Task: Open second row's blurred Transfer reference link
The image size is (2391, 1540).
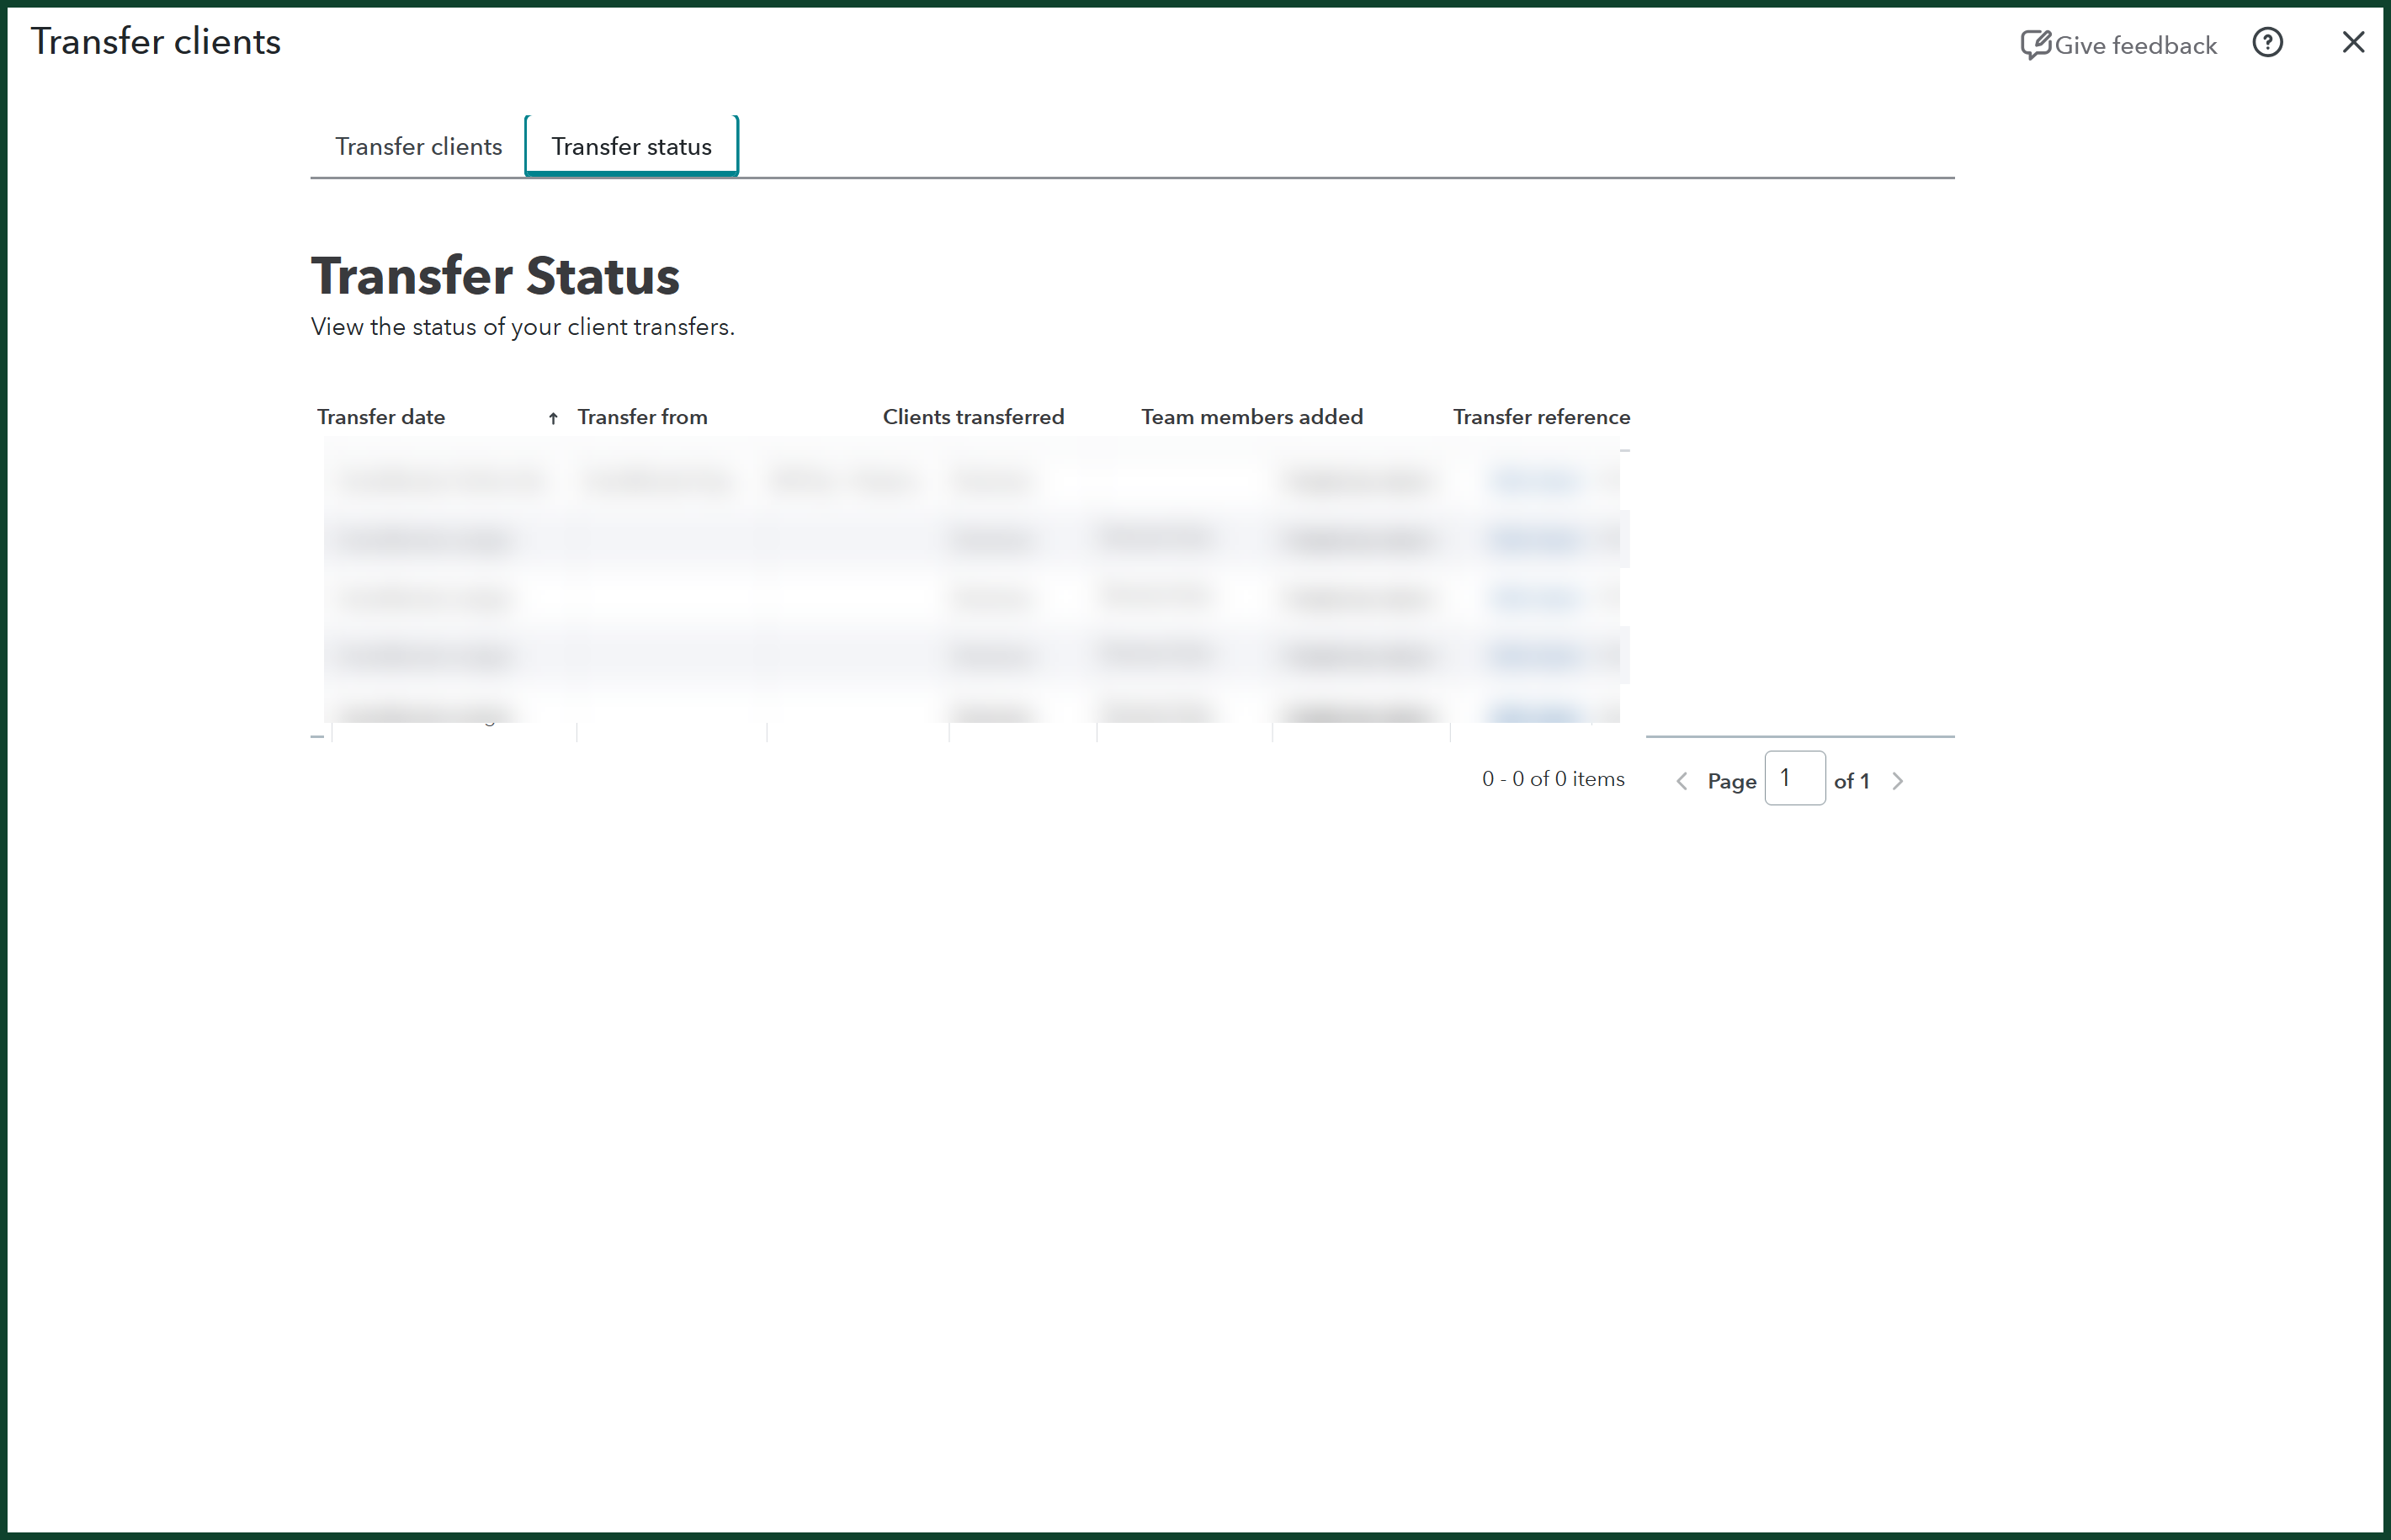Action: 1535,541
